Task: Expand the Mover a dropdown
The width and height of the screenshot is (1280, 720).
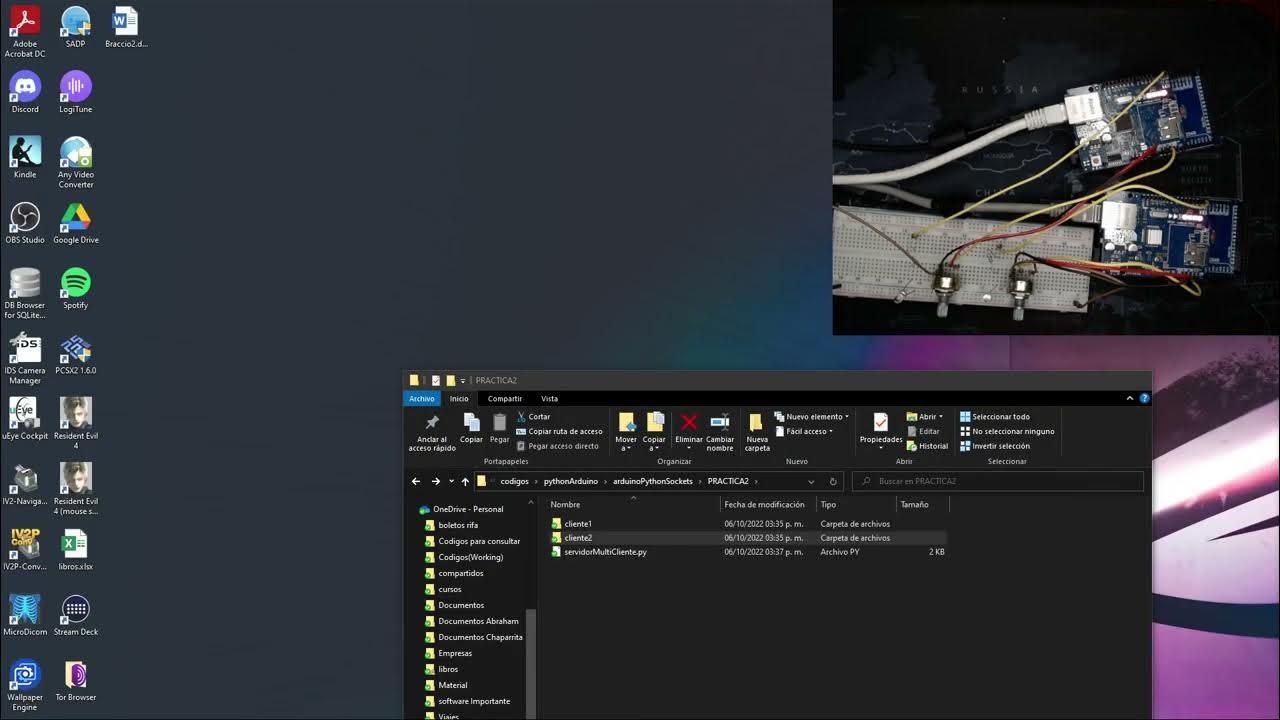Action: (x=626, y=431)
